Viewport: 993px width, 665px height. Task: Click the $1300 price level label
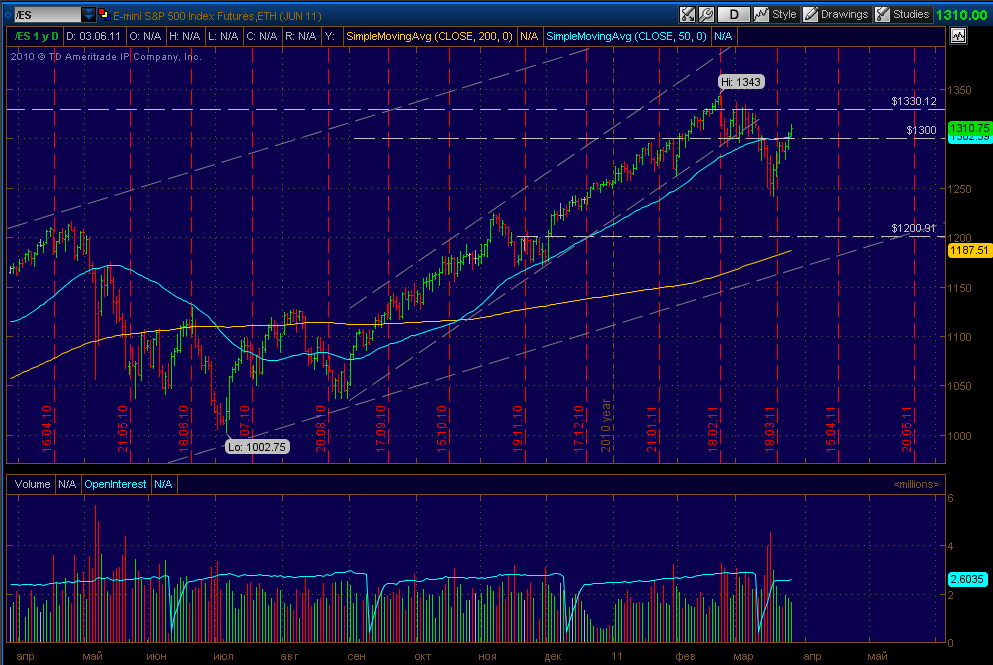click(x=921, y=130)
